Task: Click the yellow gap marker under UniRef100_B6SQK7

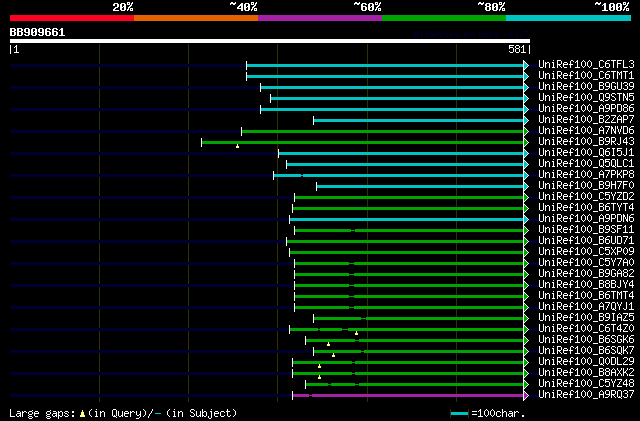Action: [x=333, y=355]
